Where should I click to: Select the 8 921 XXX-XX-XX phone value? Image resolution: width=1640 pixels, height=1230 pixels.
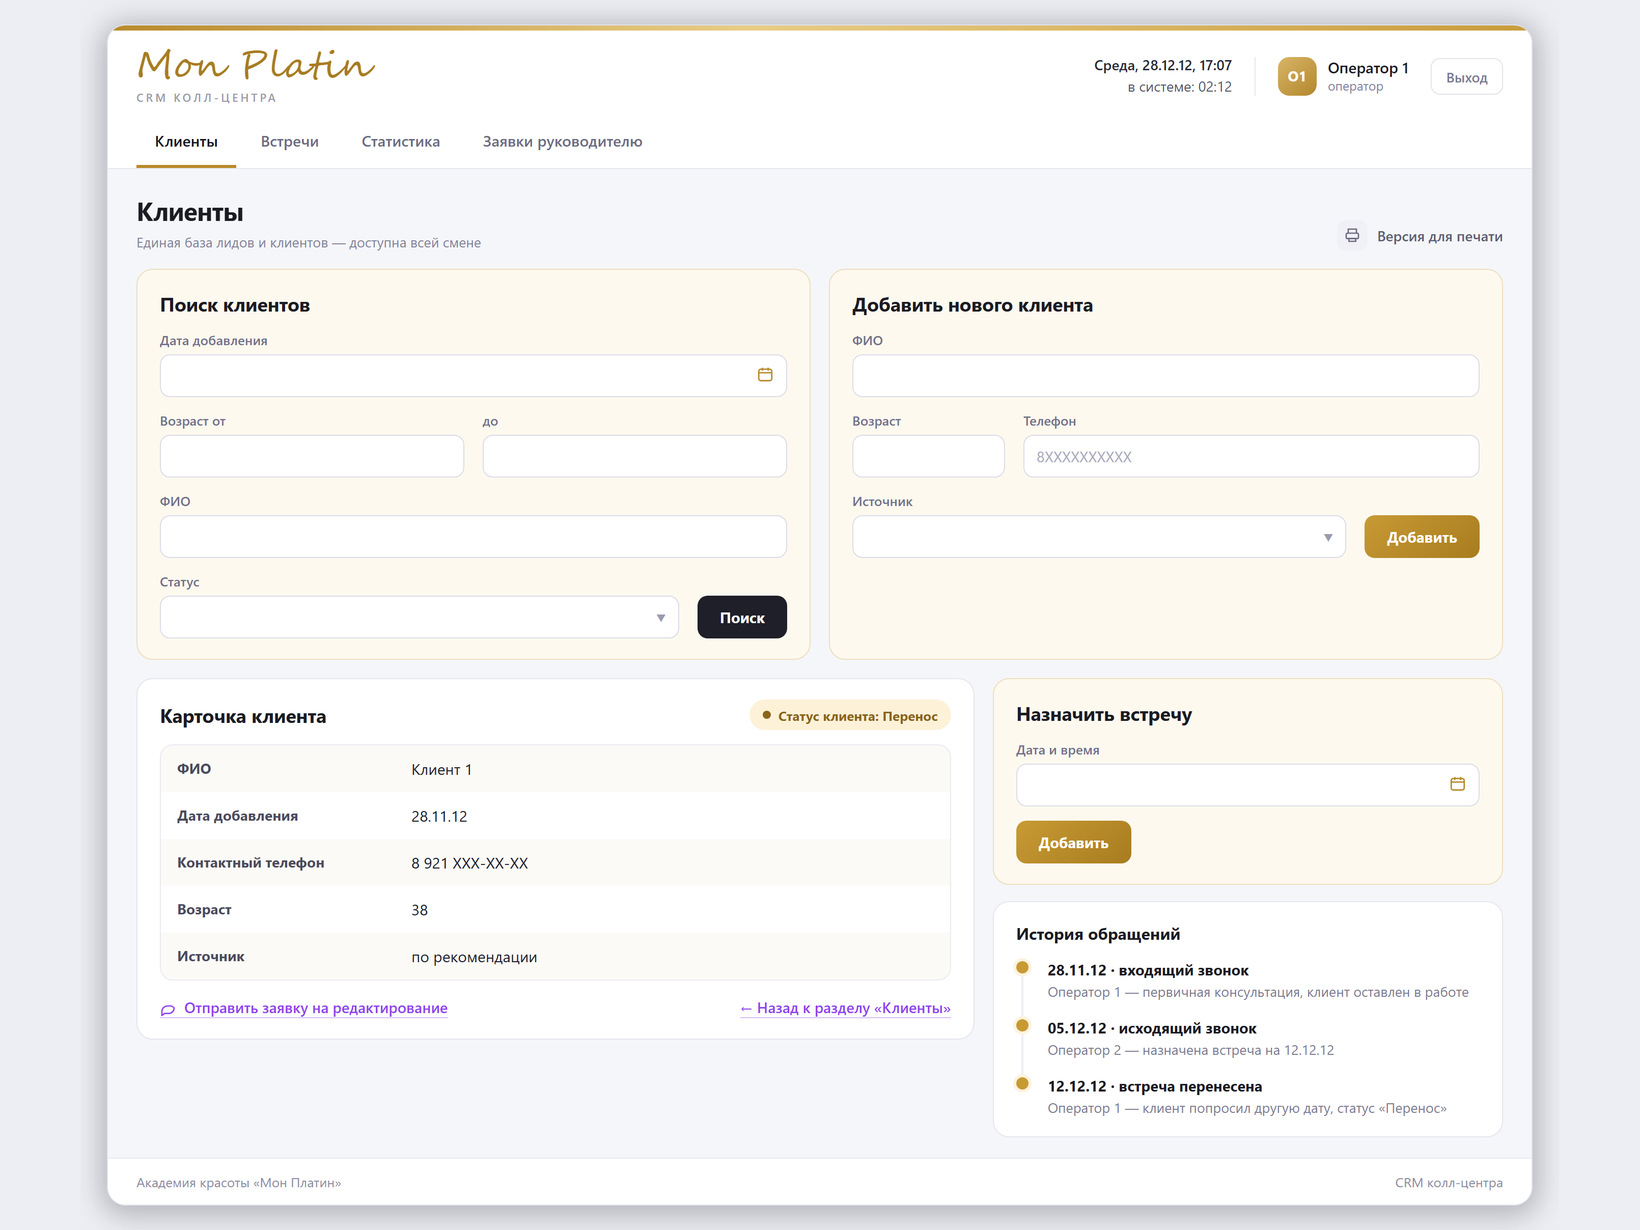pyautogui.click(x=469, y=863)
